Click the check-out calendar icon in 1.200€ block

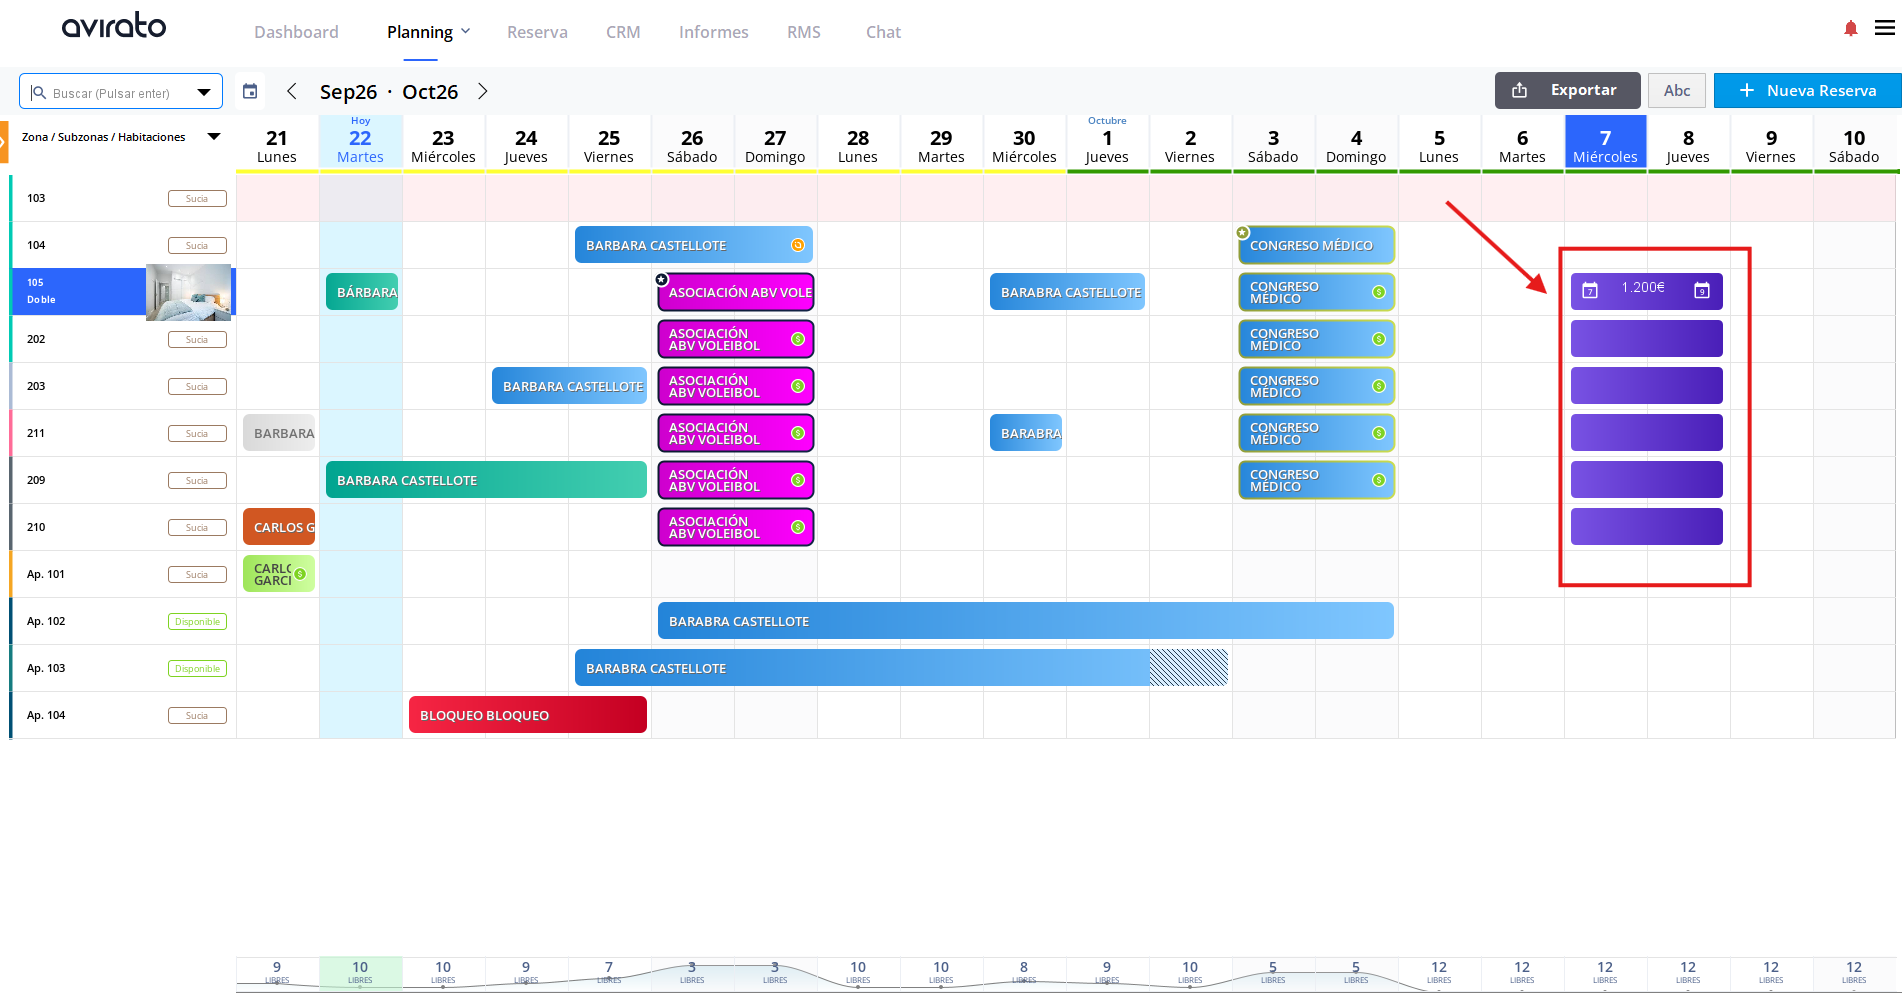(1702, 290)
